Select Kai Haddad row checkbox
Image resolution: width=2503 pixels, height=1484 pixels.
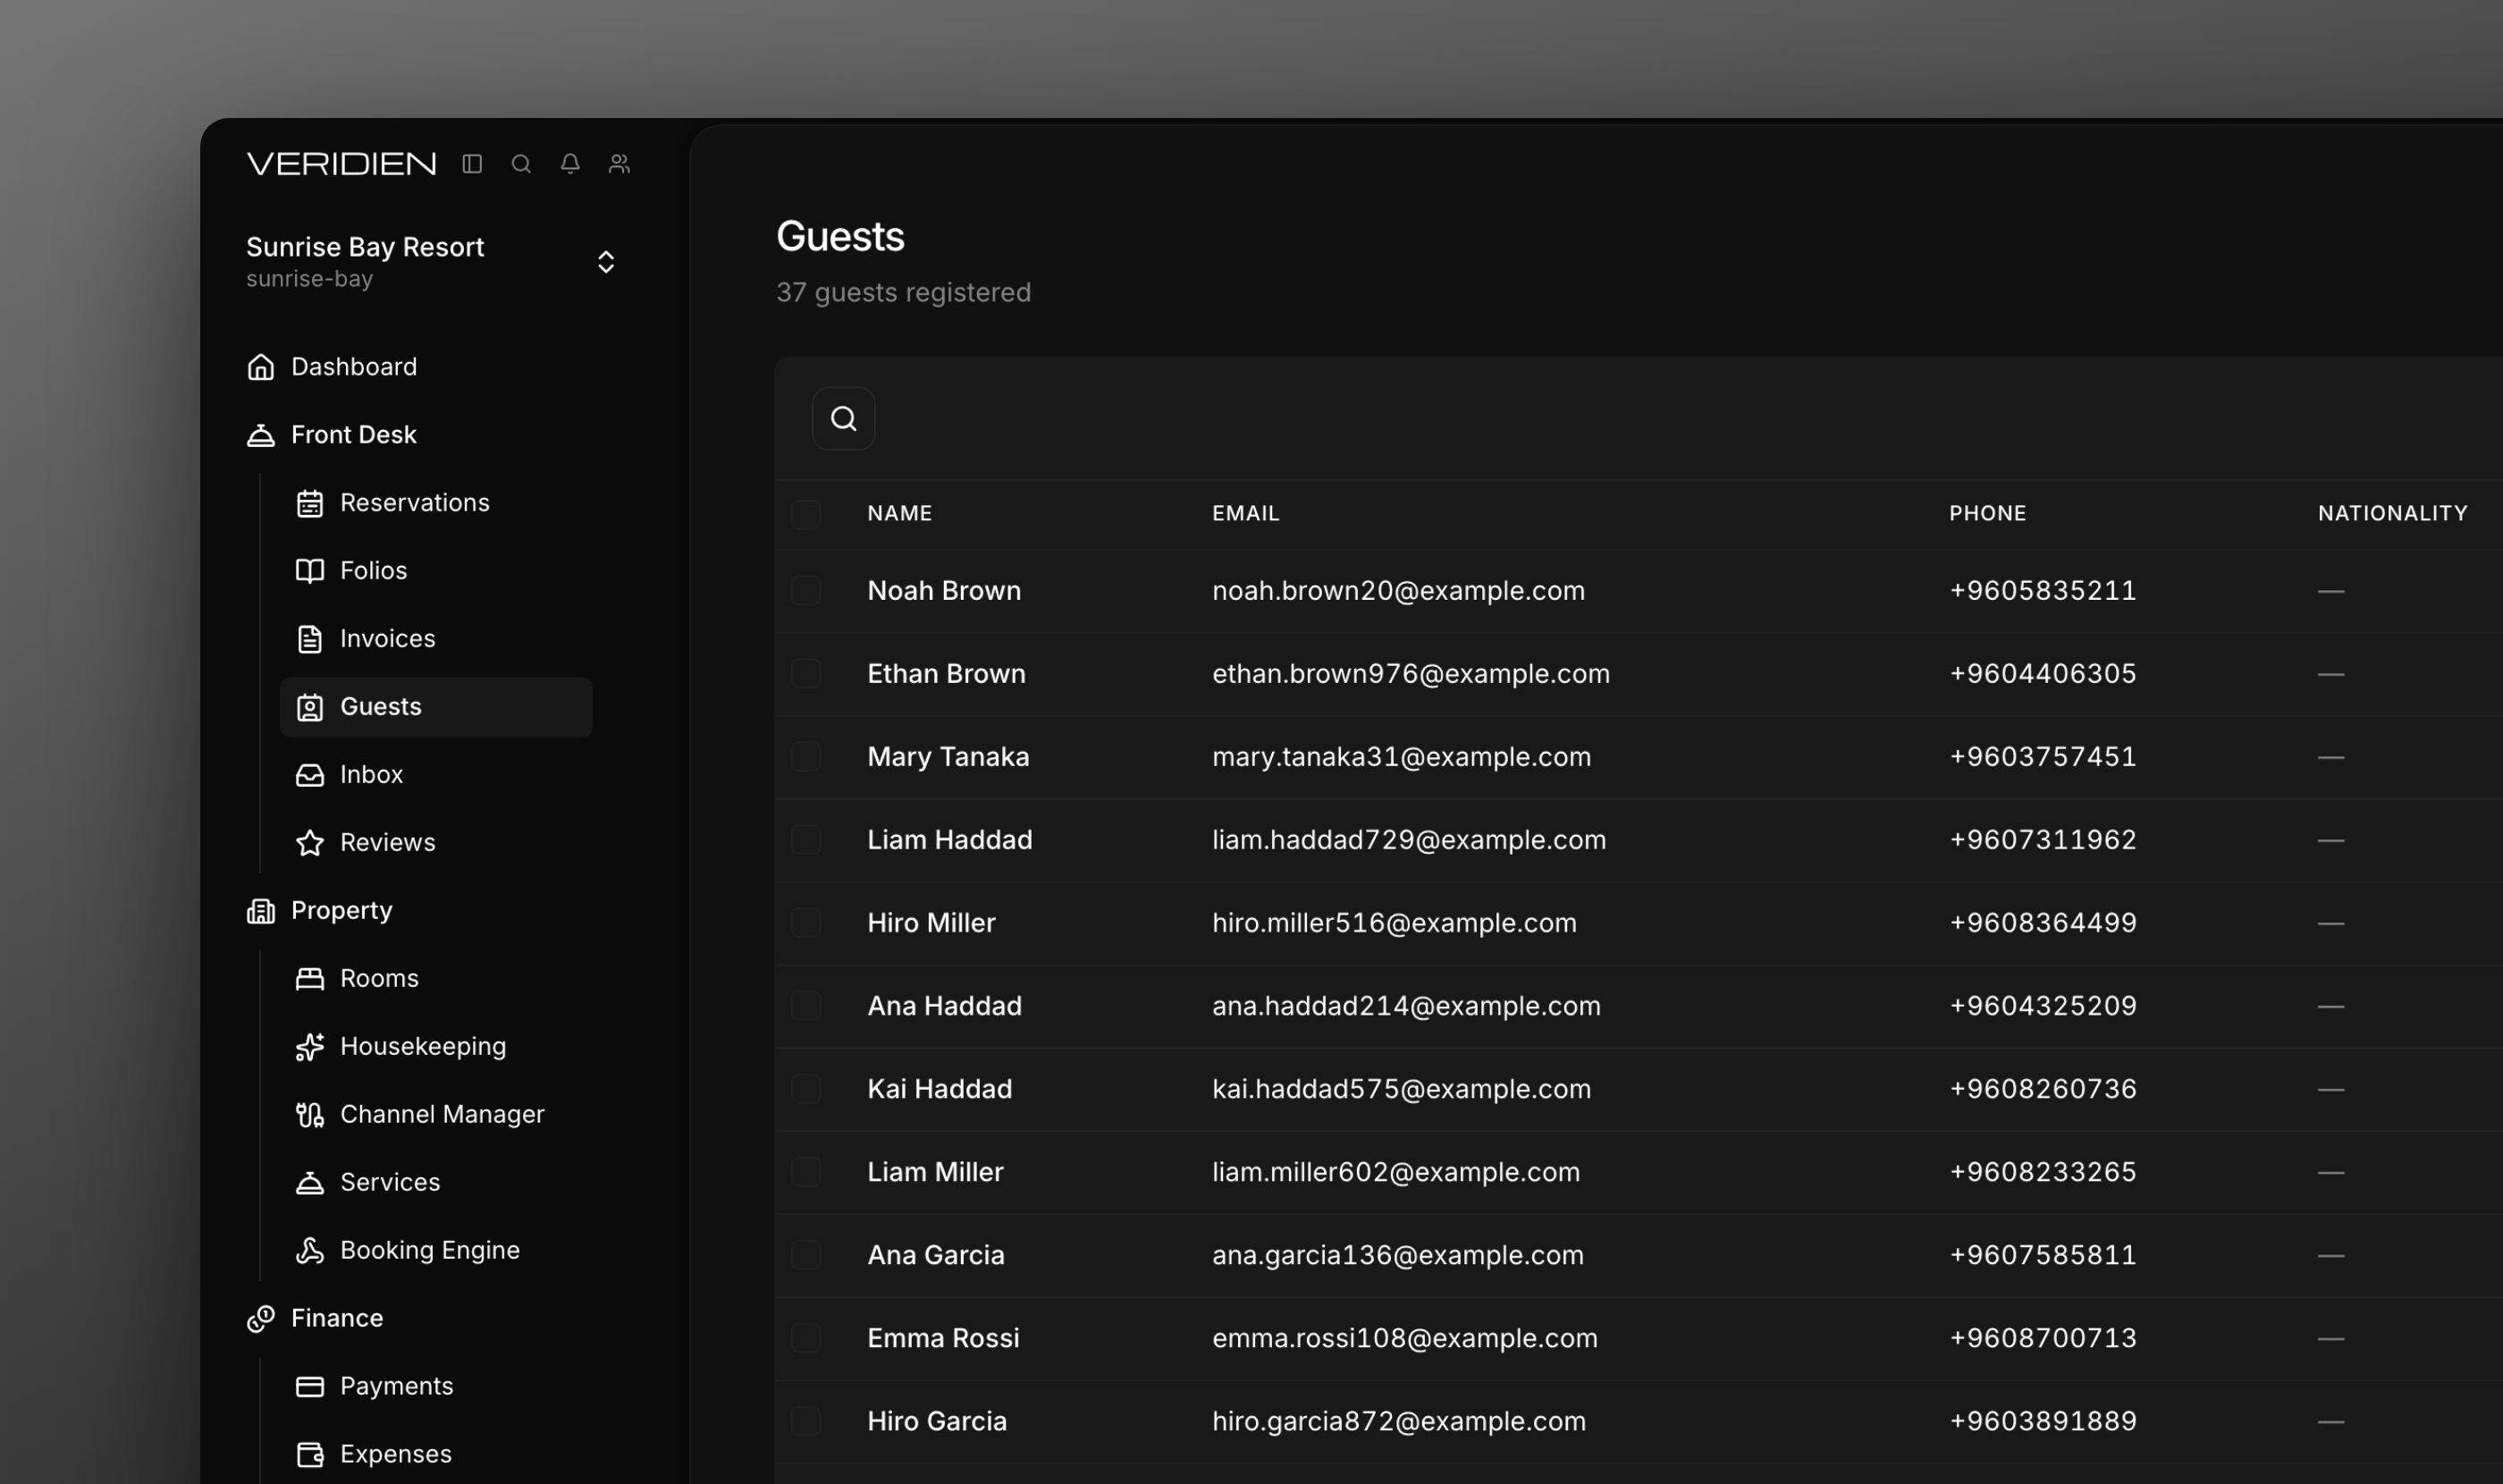pyautogui.click(x=806, y=1089)
